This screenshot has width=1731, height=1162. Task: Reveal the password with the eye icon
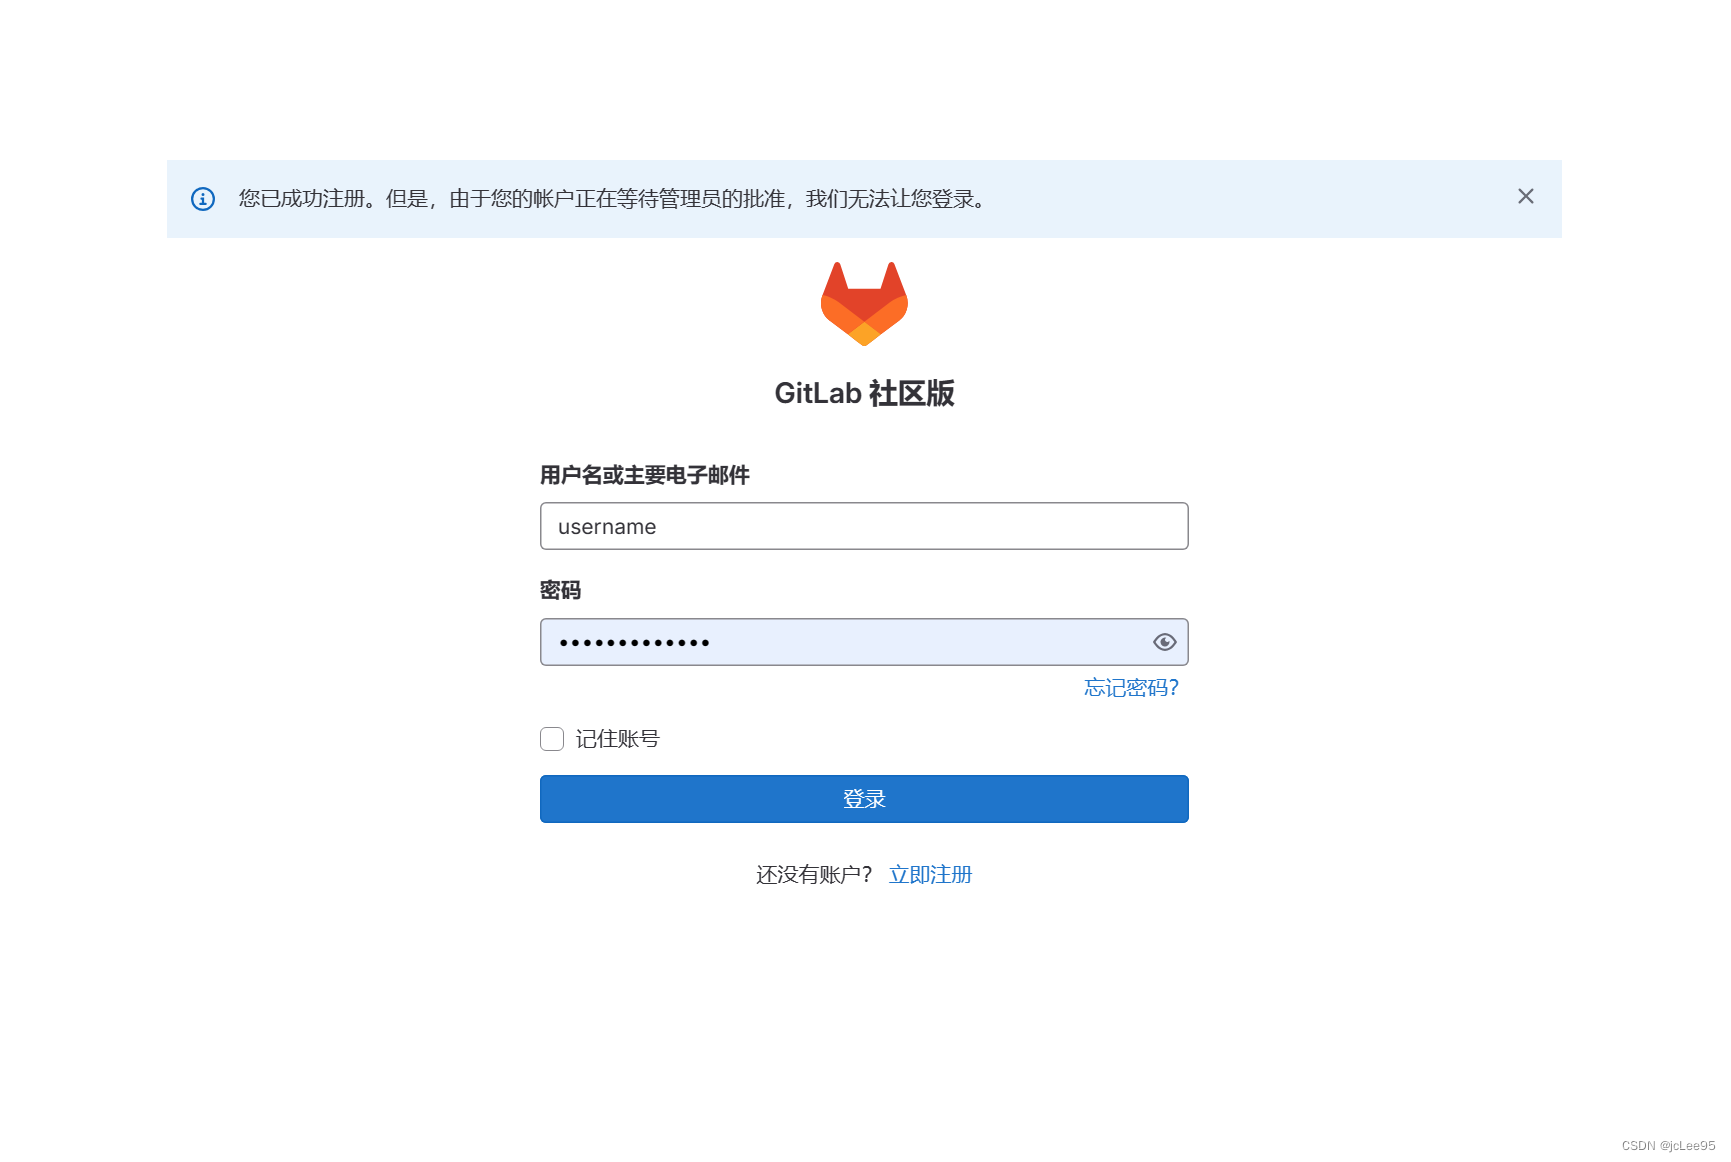pos(1164,642)
